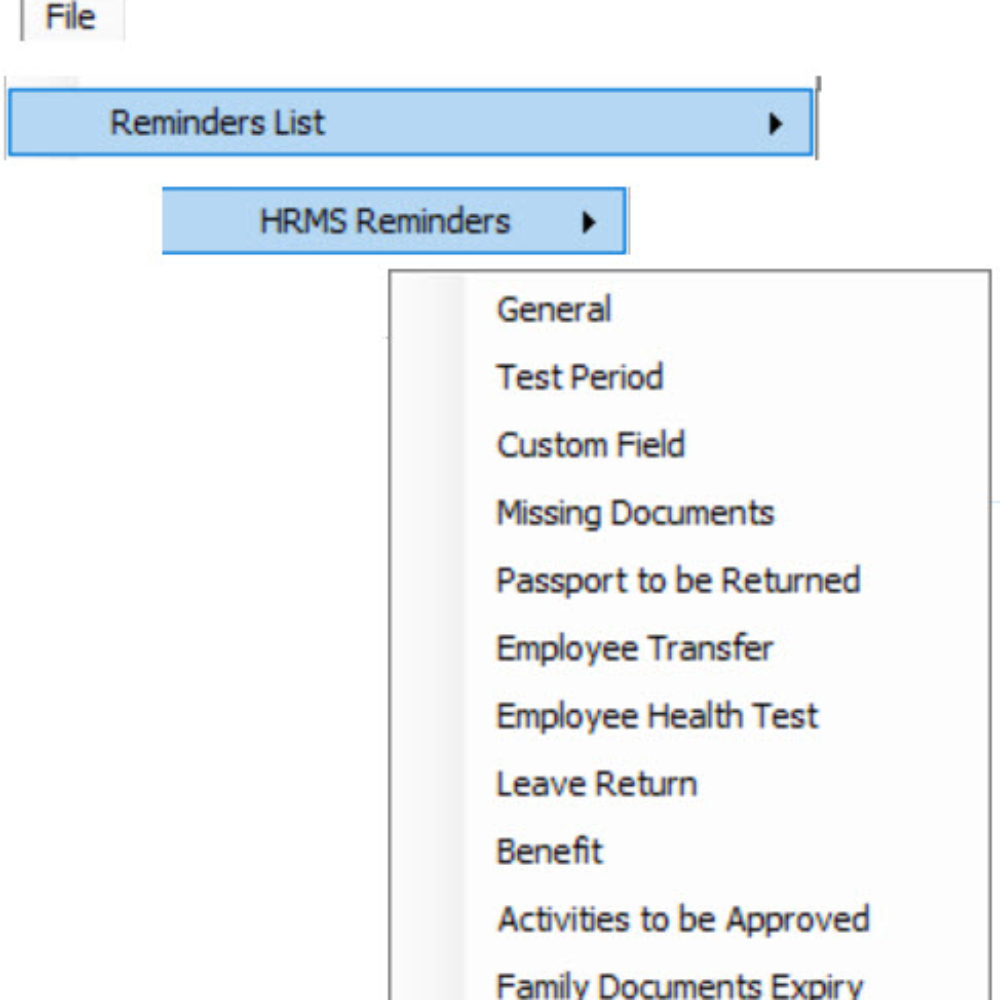Select the Reminders List menu entry
Viewport: 1000px width, 1000px height.
tap(217, 123)
